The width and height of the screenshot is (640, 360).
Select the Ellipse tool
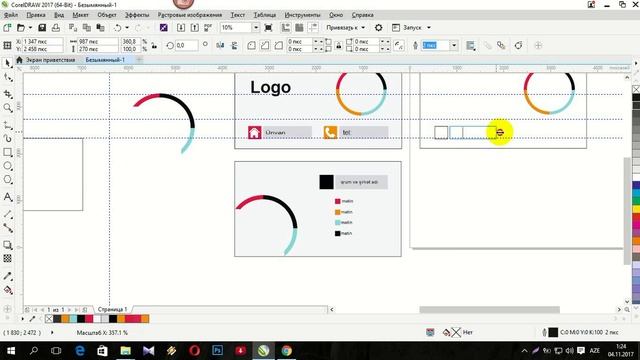pyautogui.click(x=7, y=166)
